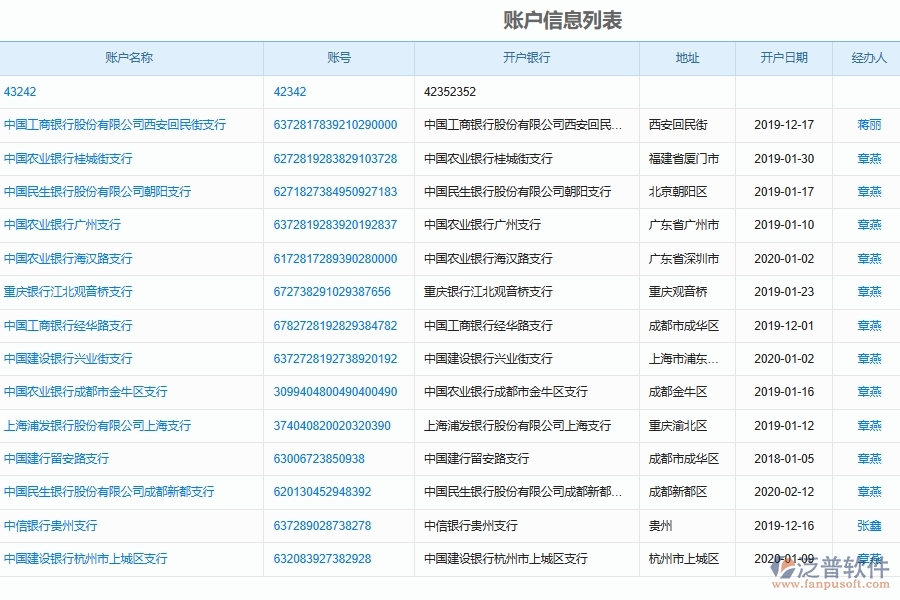Click account number 6272819283829103728 link
This screenshot has height=600, width=900.
coord(338,158)
